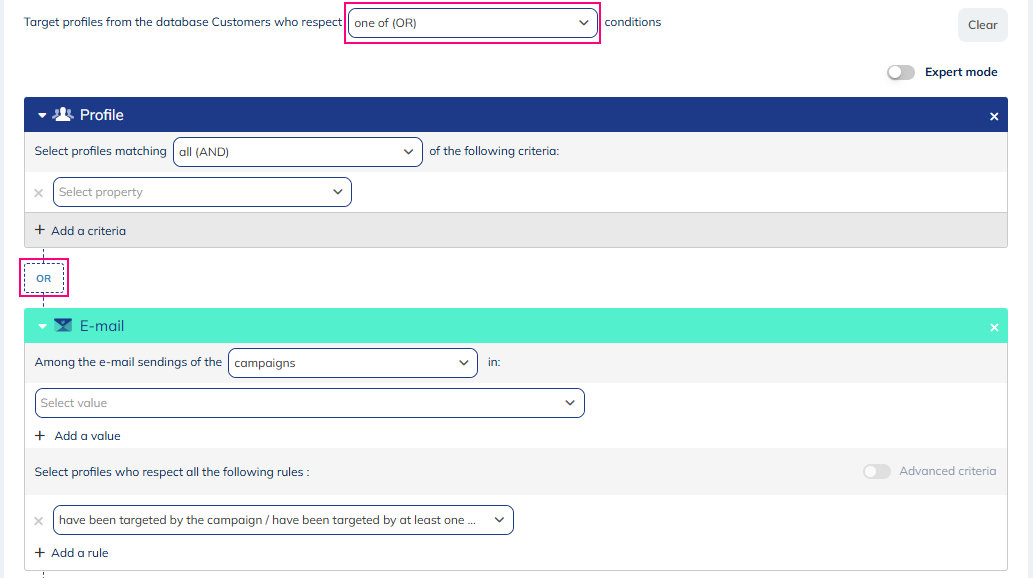Enable Expert mode toggle
Viewport: 1033px width, 578px height.
(x=900, y=72)
